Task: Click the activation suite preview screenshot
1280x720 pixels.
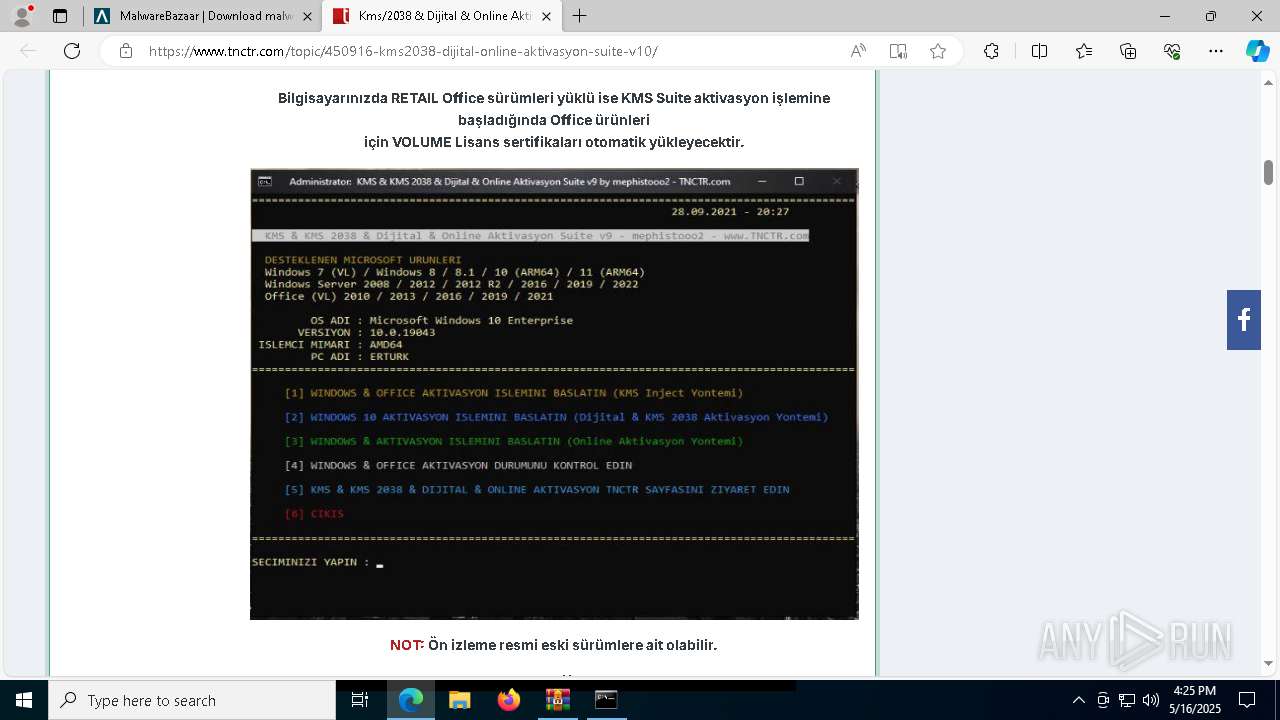Action: (x=554, y=394)
